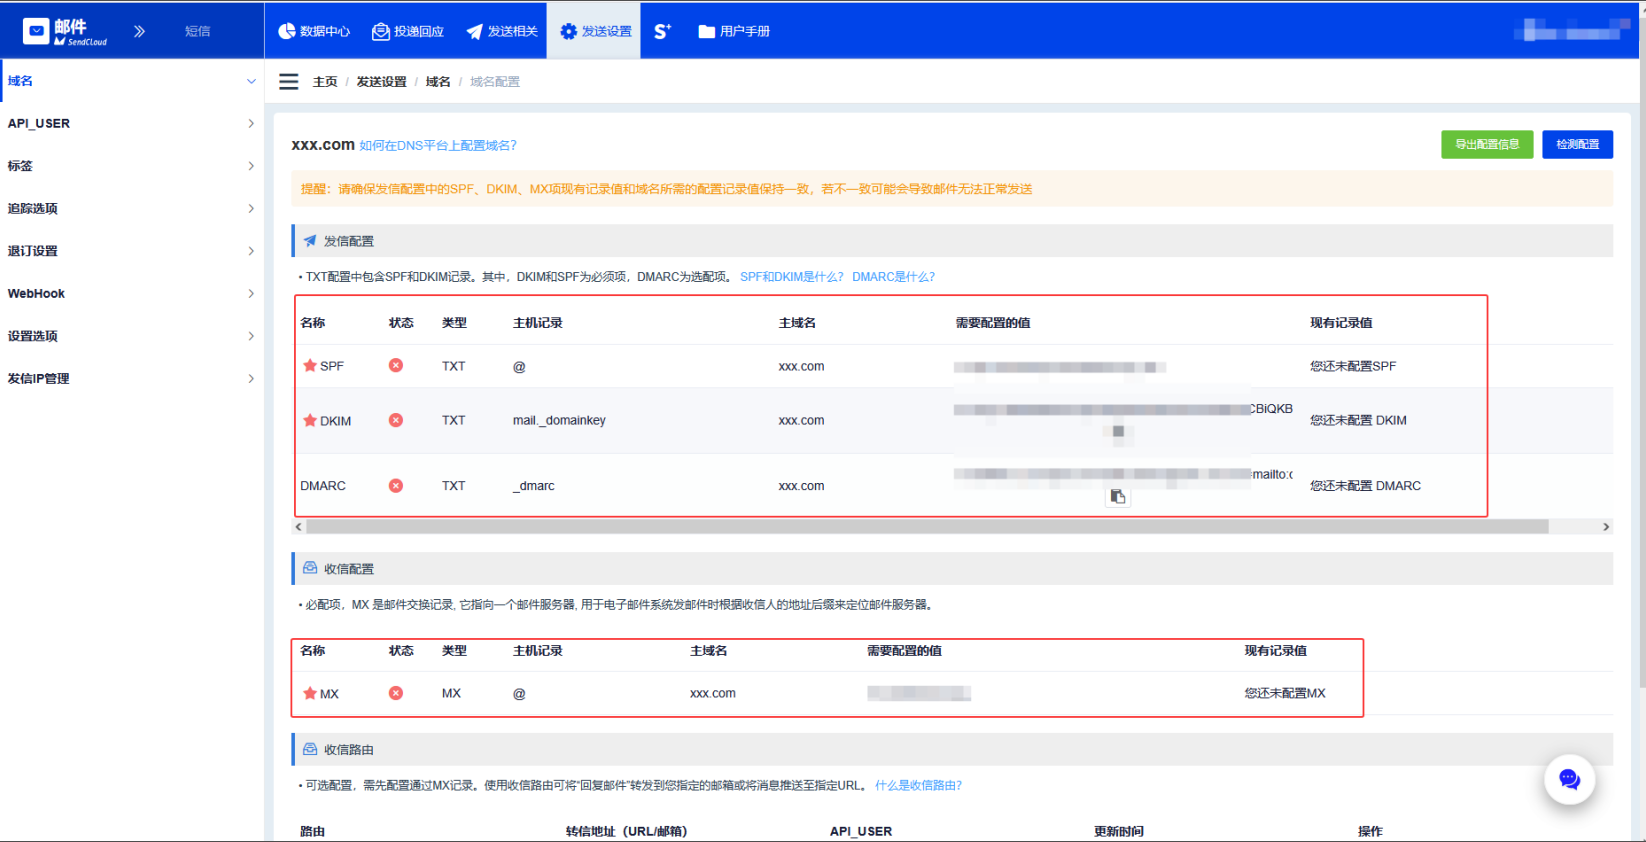Click the red error status icon for SPF

396,366
